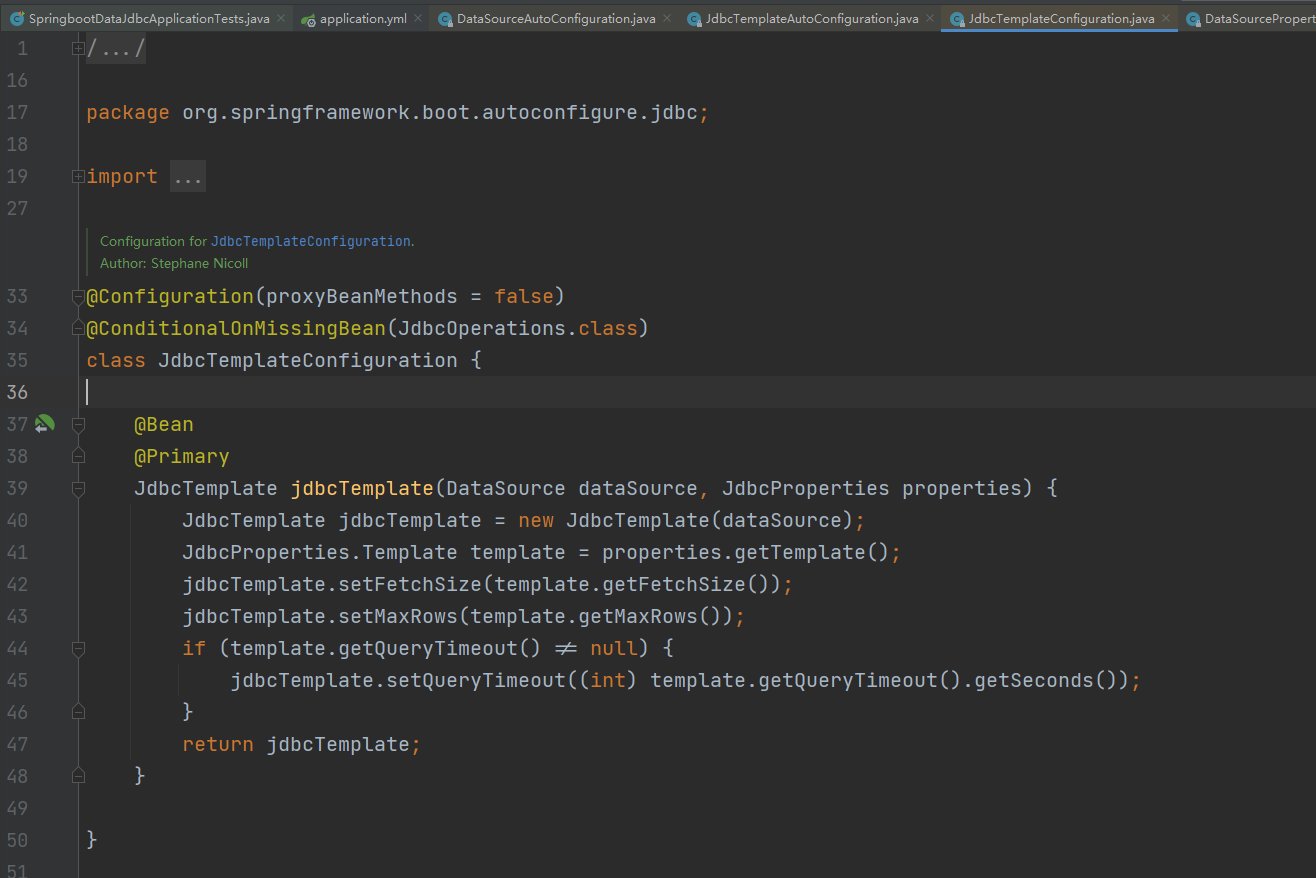Click the 'Author: Stephane Nicoll' doc text

click(174, 263)
